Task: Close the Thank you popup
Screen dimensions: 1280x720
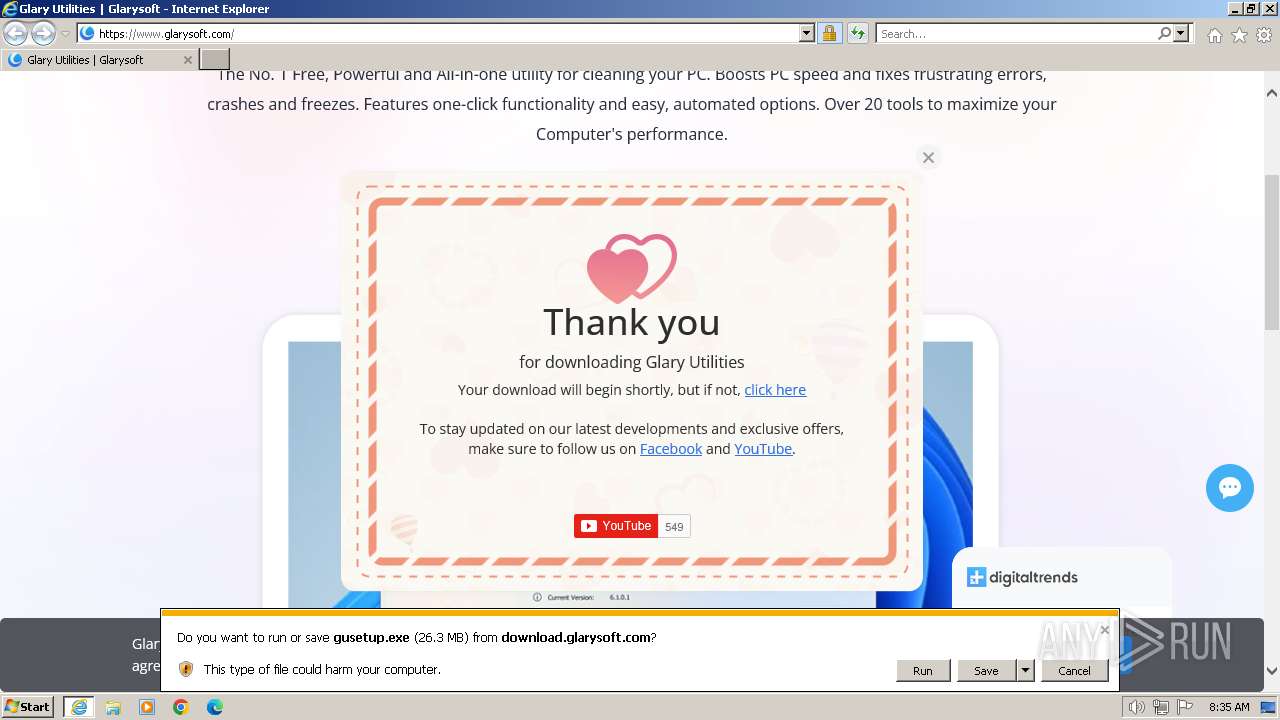Action: click(928, 157)
